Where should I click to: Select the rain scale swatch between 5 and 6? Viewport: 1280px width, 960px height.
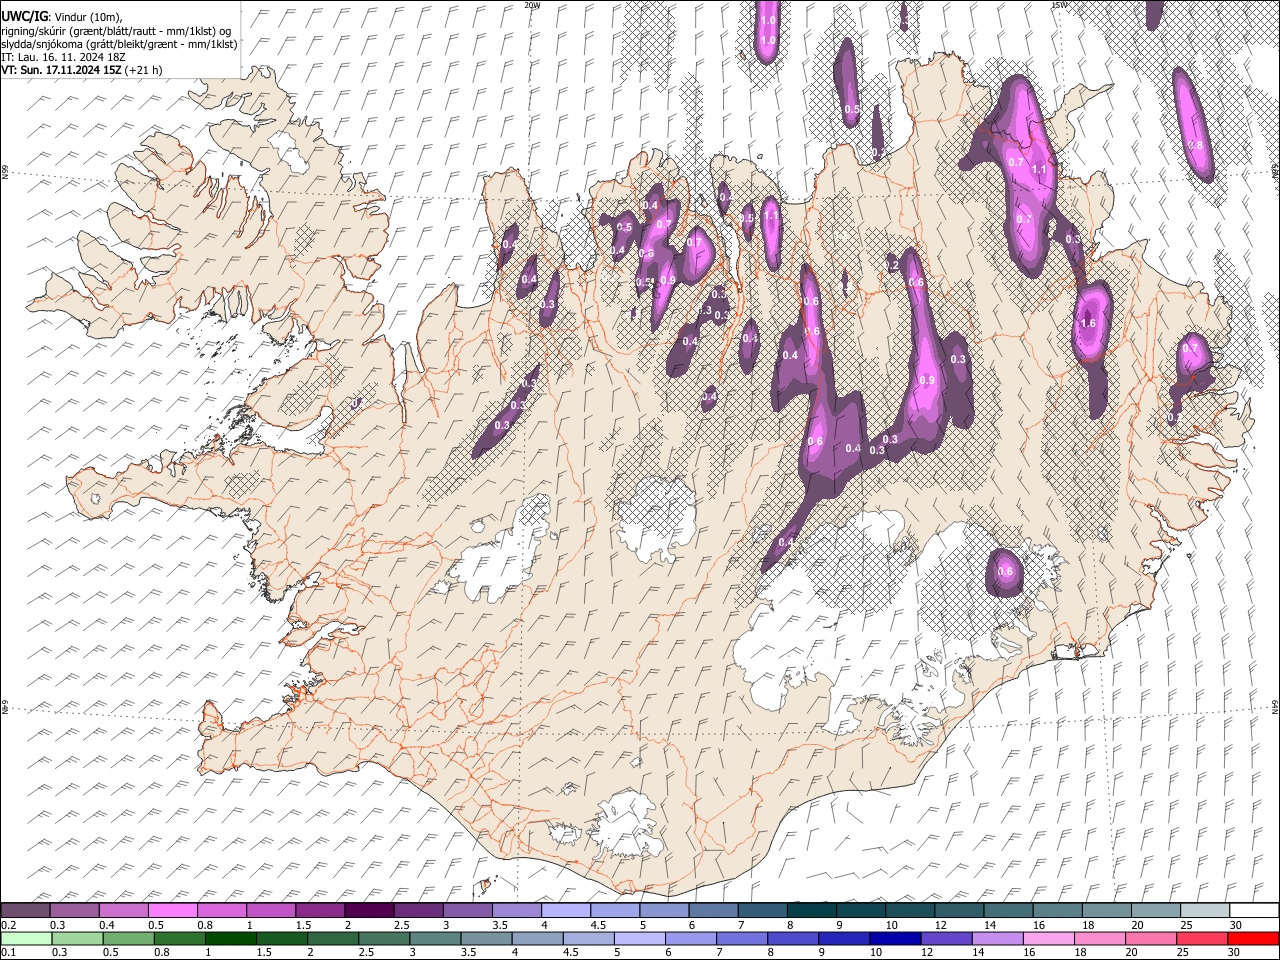coord(639,938)
